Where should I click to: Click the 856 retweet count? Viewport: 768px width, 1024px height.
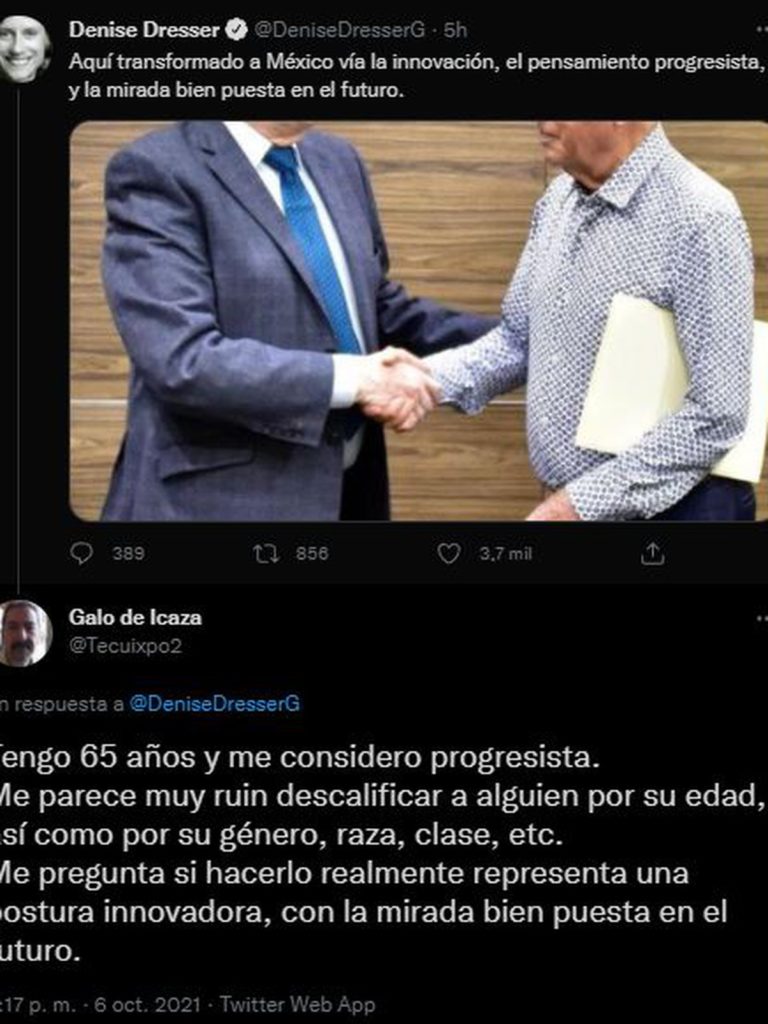pos(312,554)
